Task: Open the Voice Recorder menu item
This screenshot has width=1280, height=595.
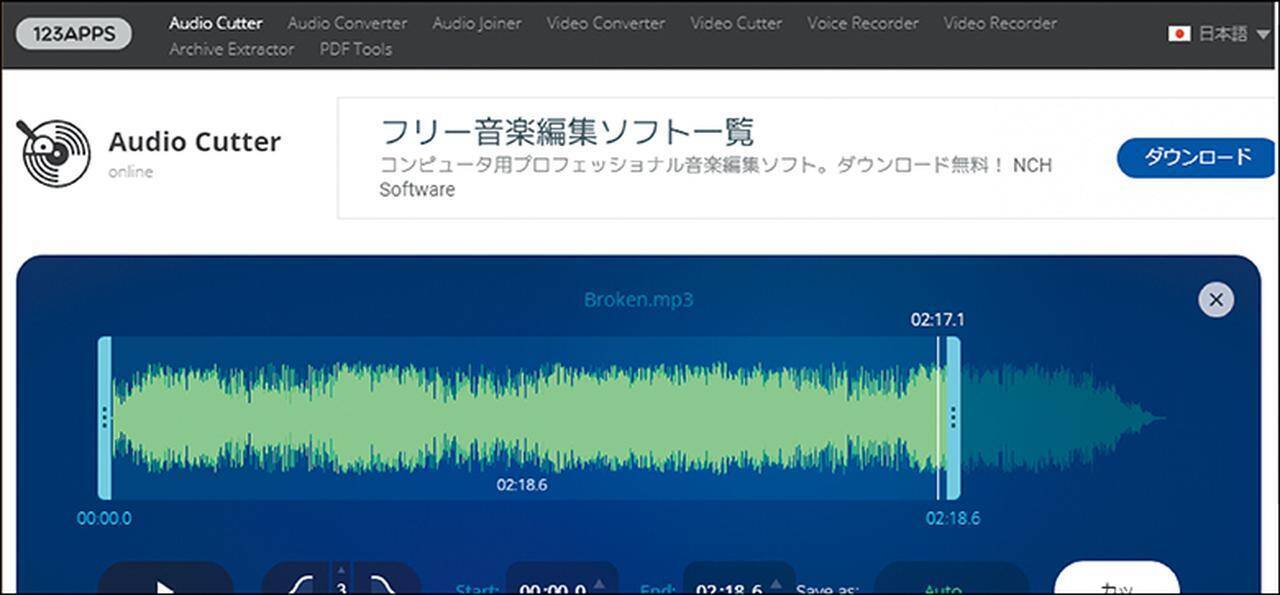Action: (862, 22)
